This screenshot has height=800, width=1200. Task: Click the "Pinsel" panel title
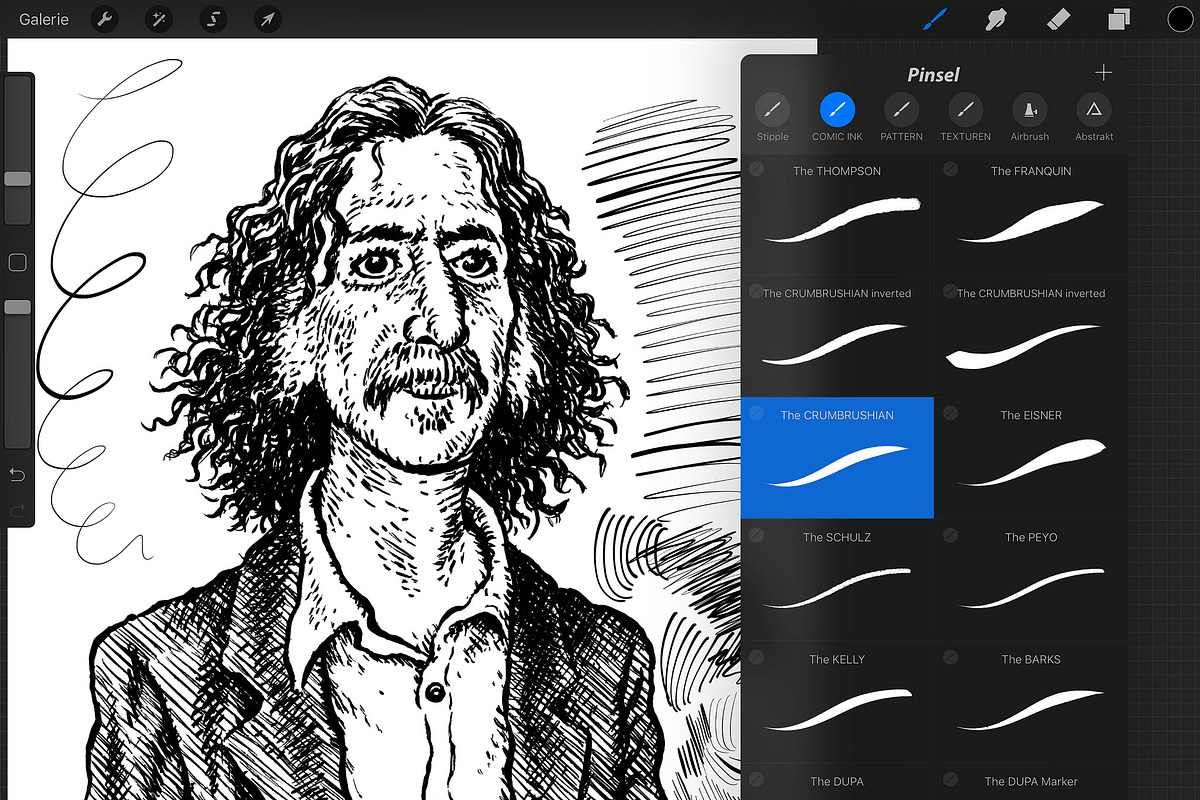tap(934, 75)
